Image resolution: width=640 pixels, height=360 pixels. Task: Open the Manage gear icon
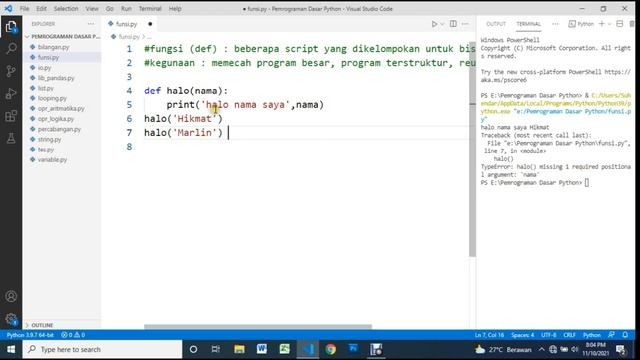click(11, 319)
